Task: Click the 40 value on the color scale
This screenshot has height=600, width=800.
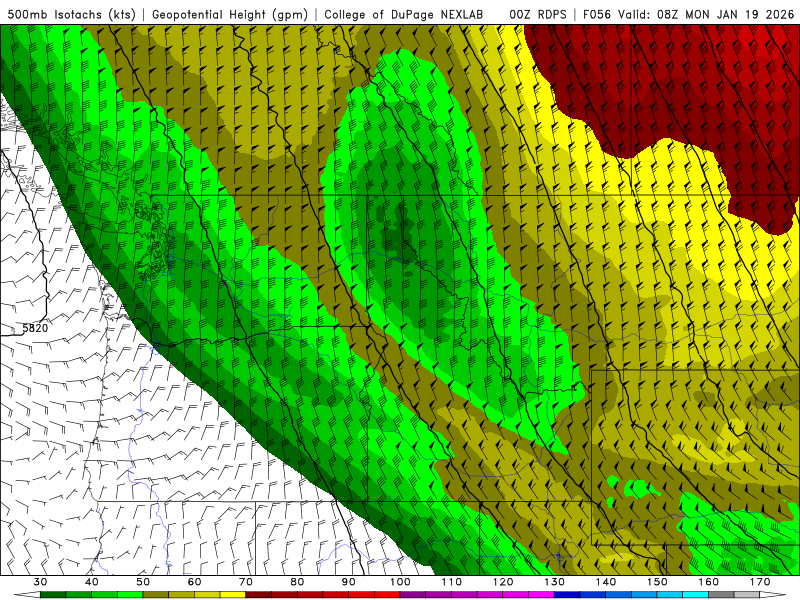Action: tap(92, 582)
